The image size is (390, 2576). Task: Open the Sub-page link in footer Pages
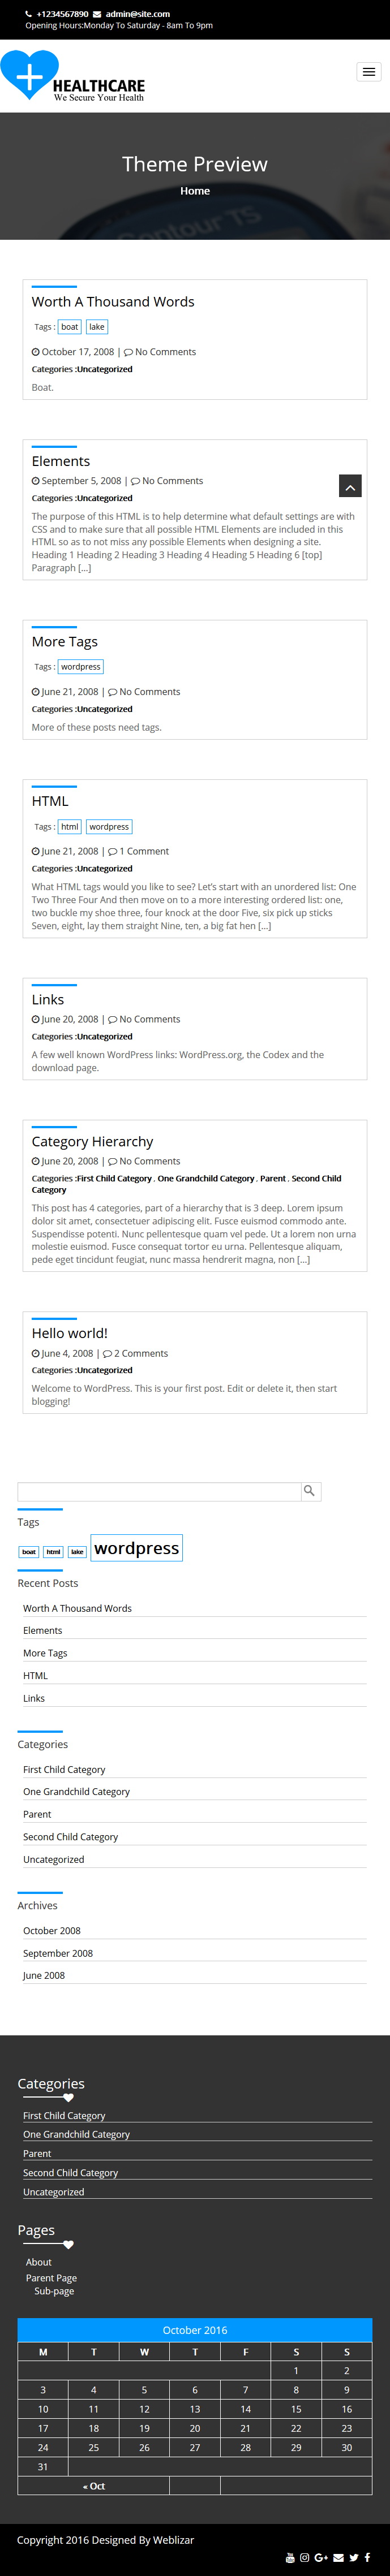point(54,2291)
